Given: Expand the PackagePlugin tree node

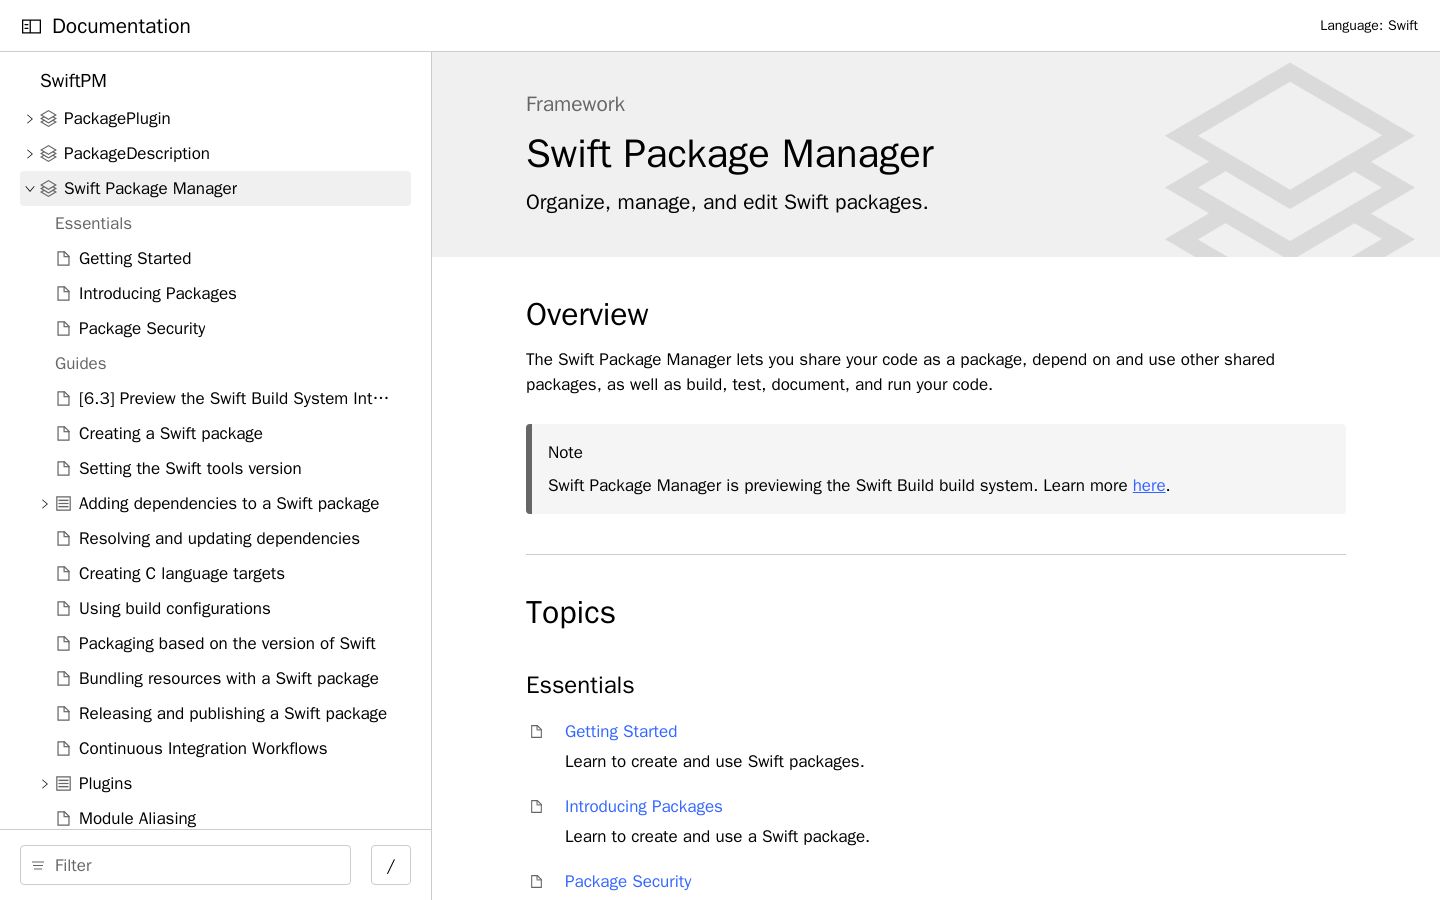Looking at the screenshot, I should tap(30, 119).
